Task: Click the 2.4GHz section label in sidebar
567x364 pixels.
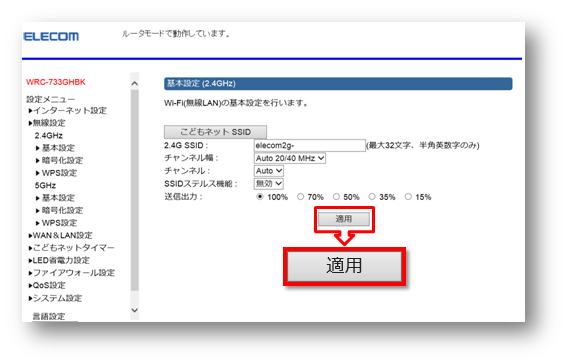Action: (x=49, y=136)
